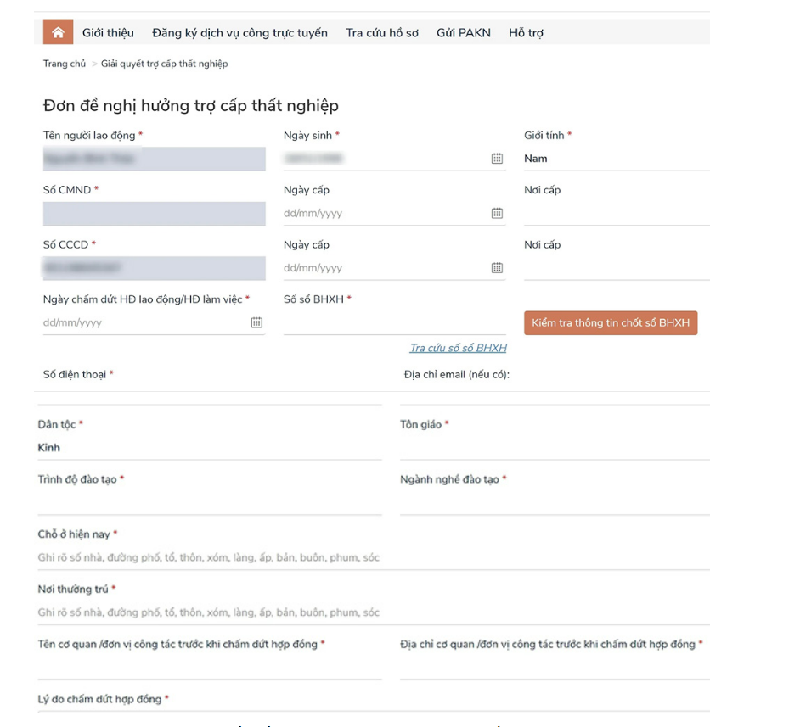Select the Gửi PAKN menu item
800x727 pixels.
[x=463, y=33]
